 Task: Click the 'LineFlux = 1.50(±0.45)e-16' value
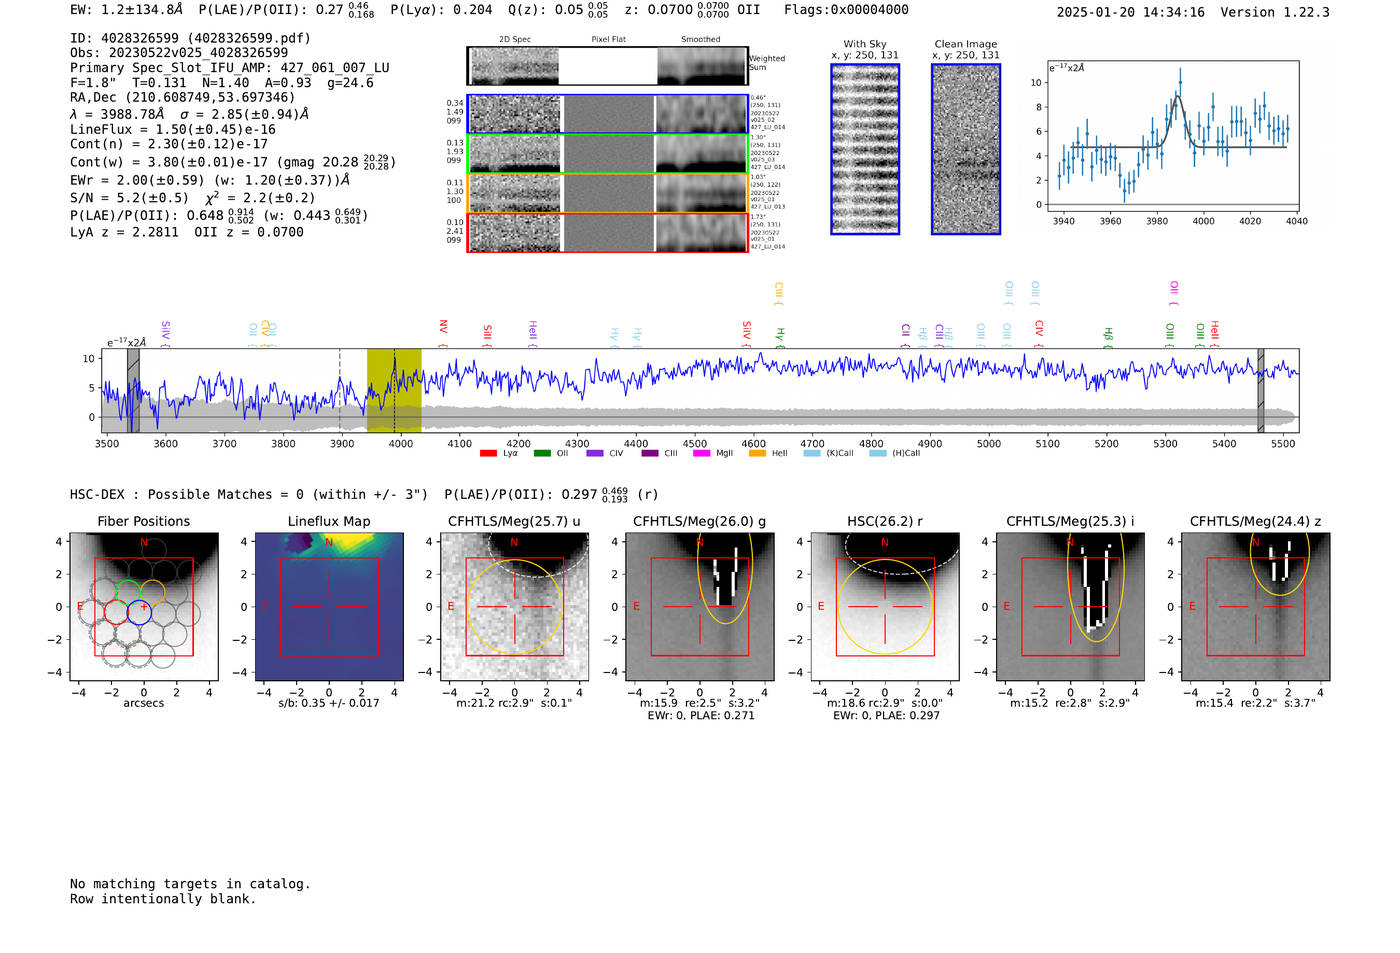(173, 129)
